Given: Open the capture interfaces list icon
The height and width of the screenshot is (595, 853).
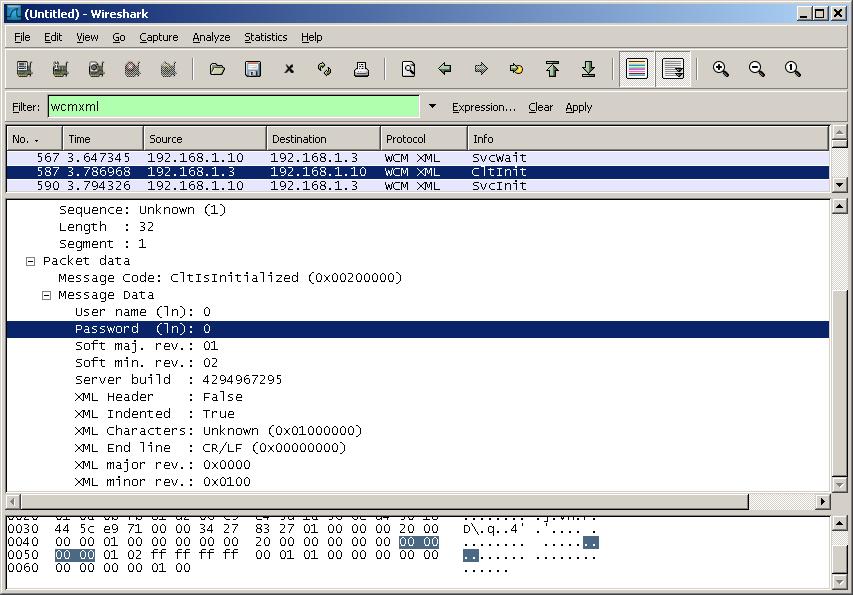Looking at the screenshot, I should coord(24,69).
